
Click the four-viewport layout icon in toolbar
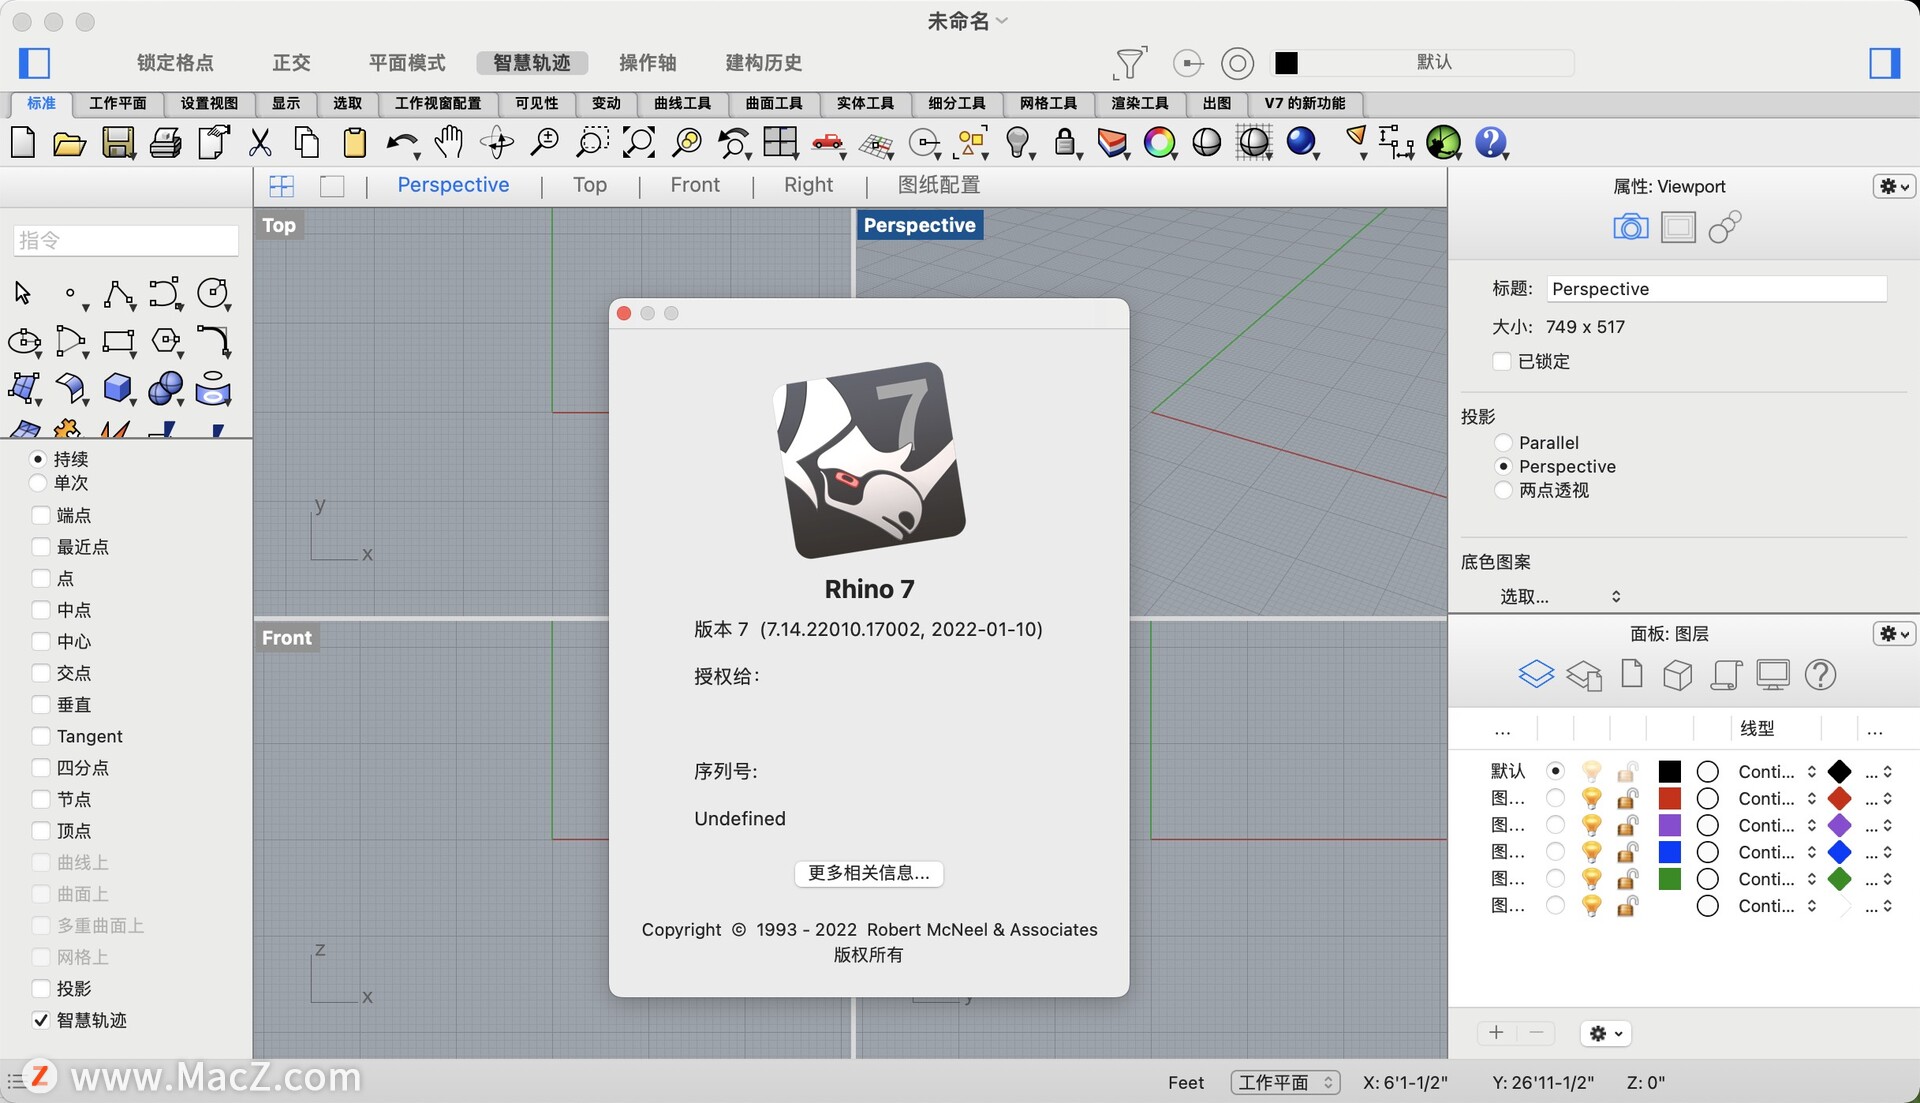point(780,143)
